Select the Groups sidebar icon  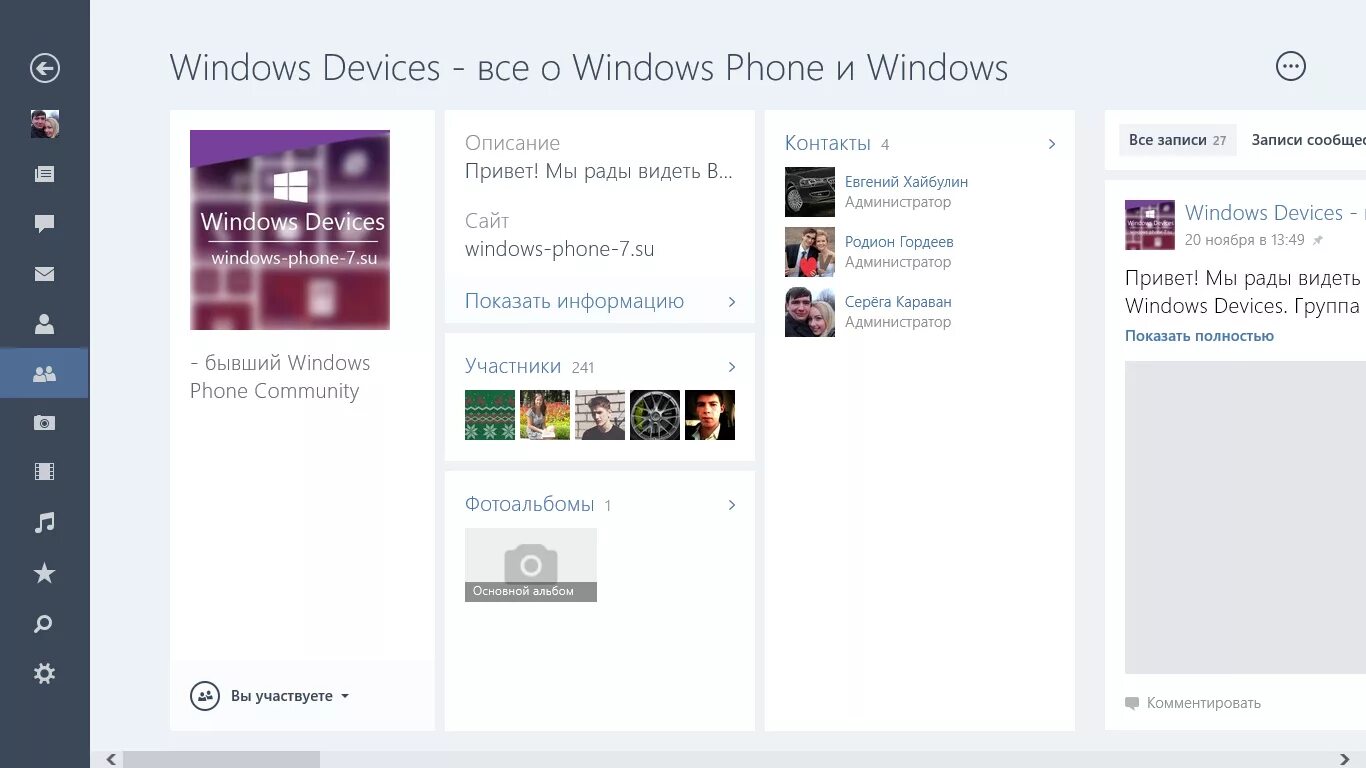click(x=45, y=374)
